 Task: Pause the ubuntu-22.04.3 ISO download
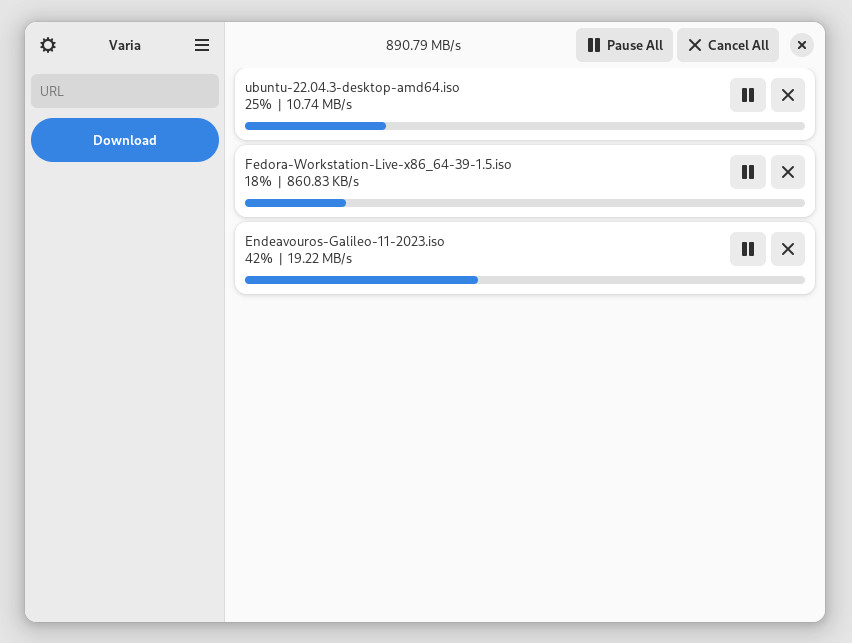click(x=748, y=95)
